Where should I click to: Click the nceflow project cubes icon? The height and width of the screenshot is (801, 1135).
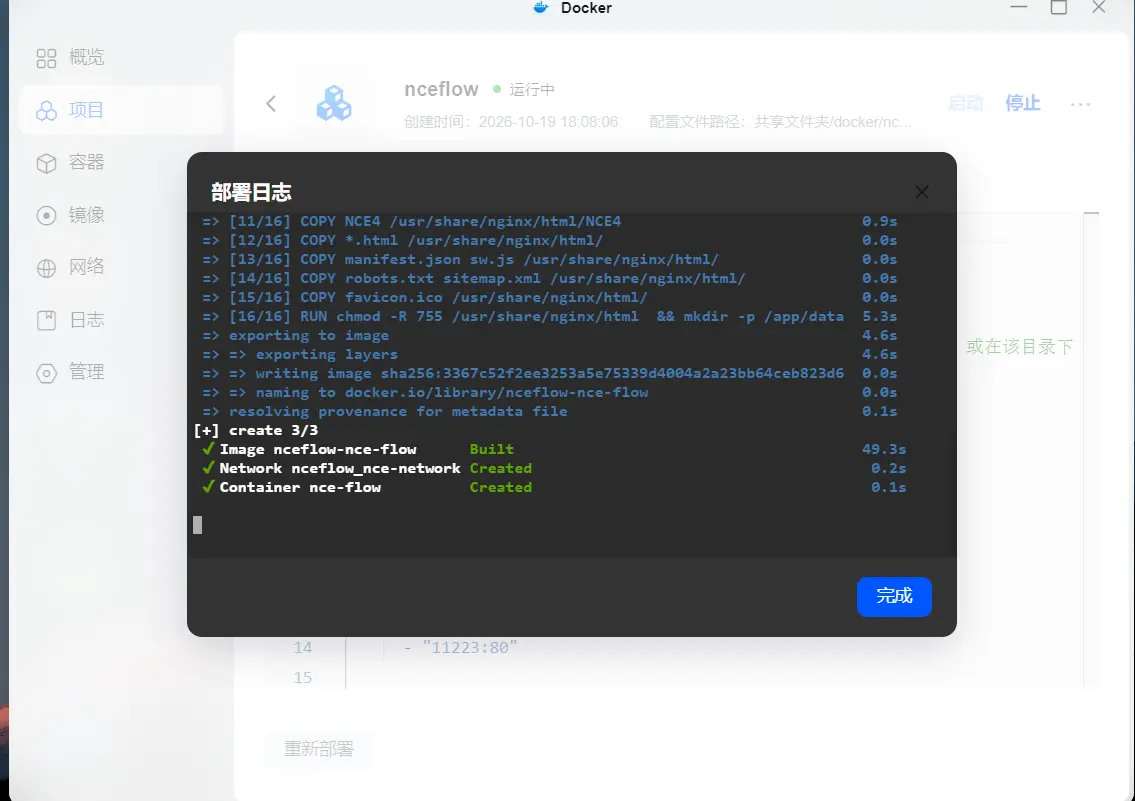click(x=334, y=103)
